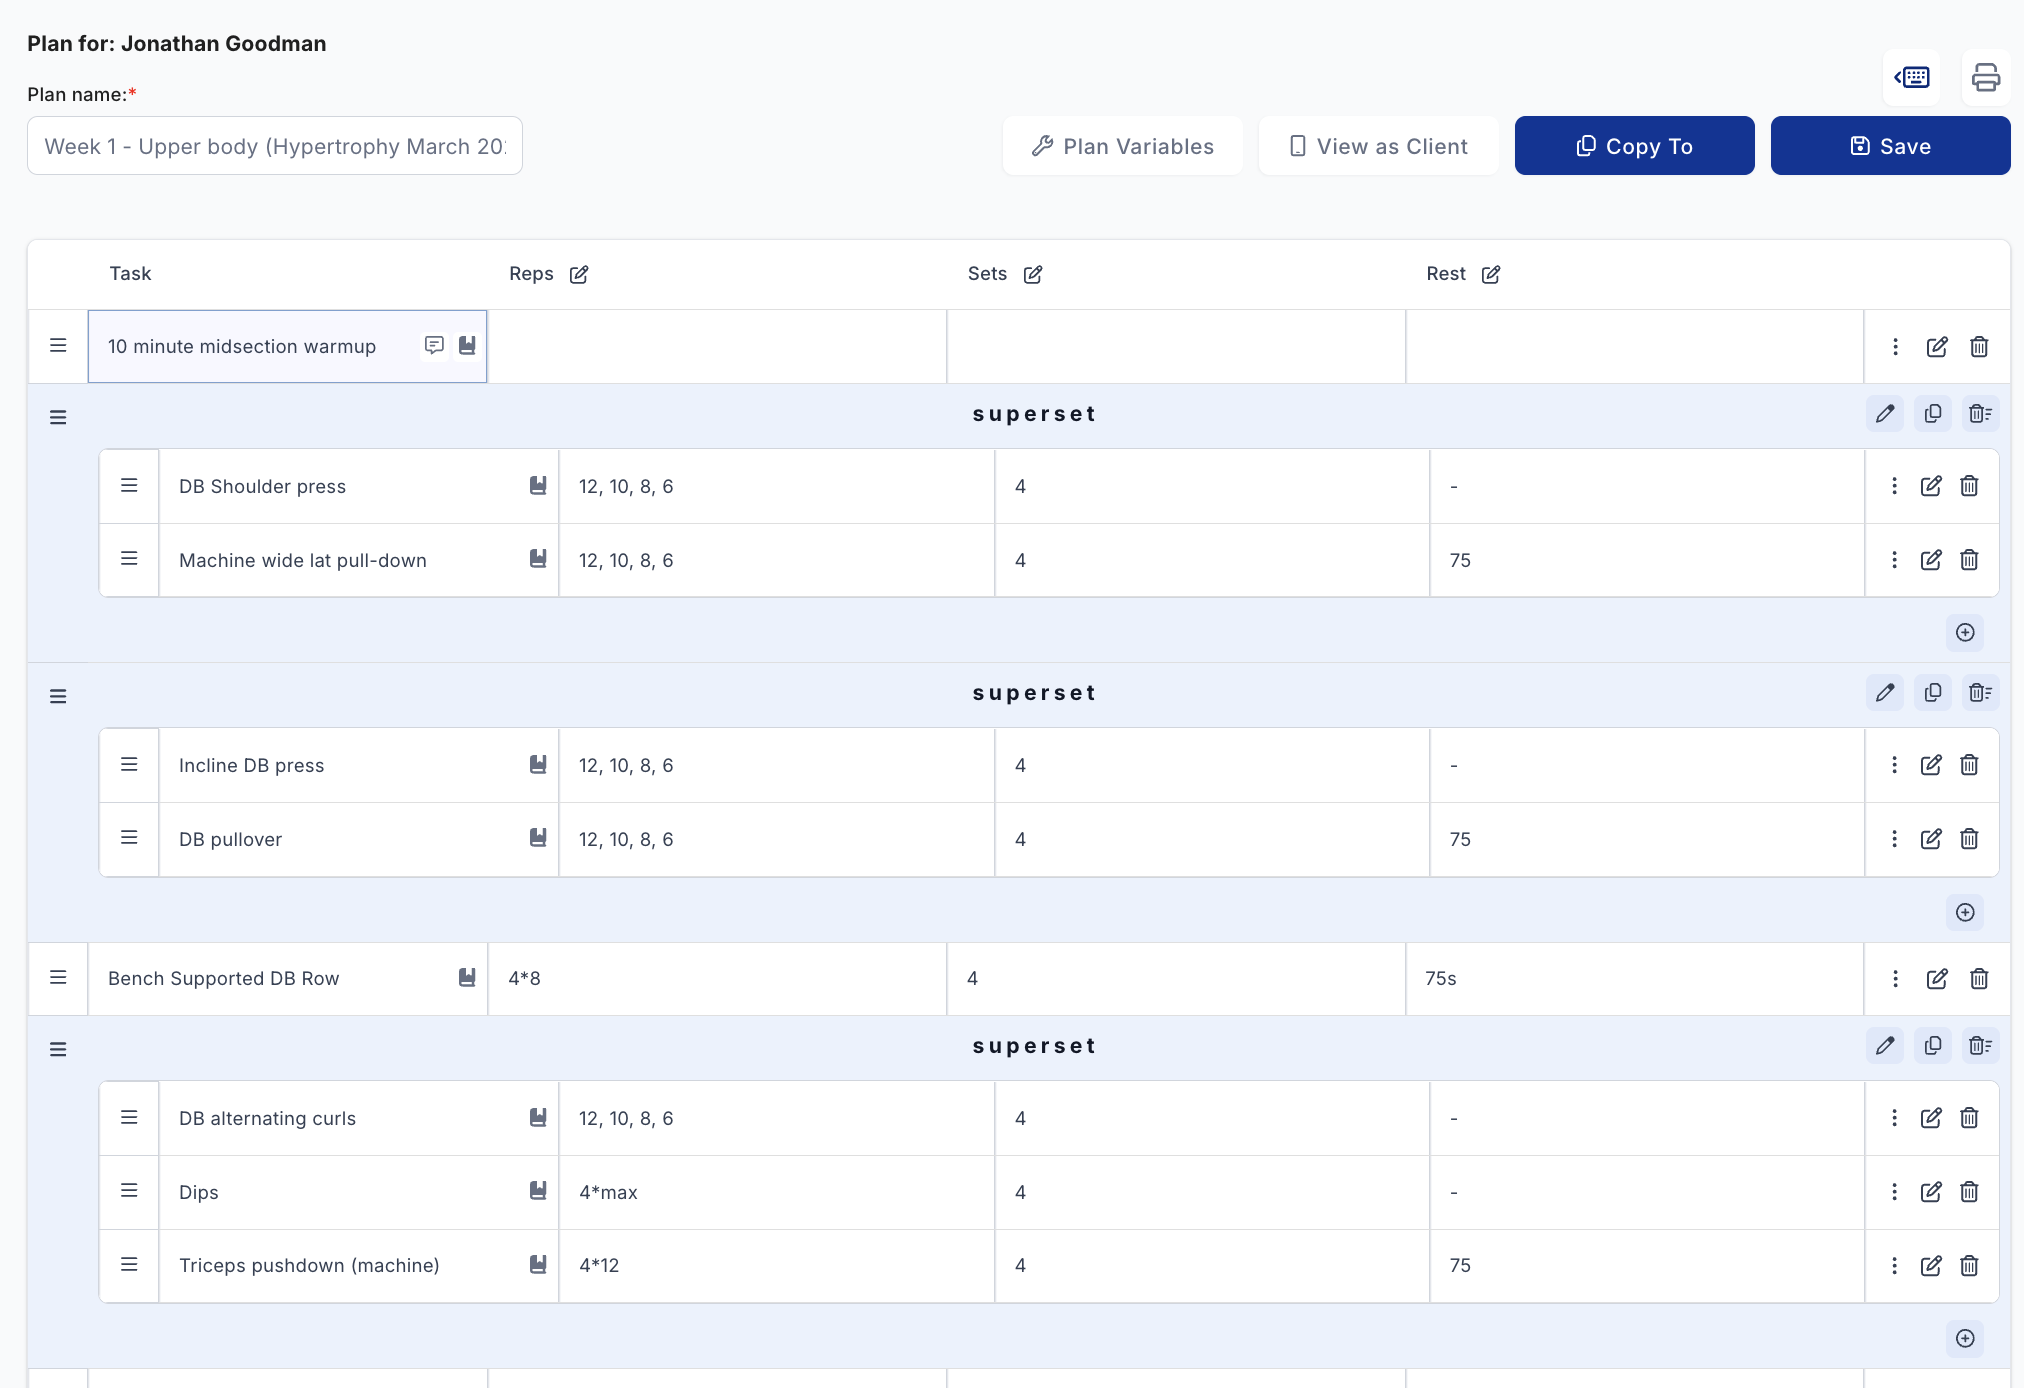Edit the Reps column header

(x=579, y=275)
